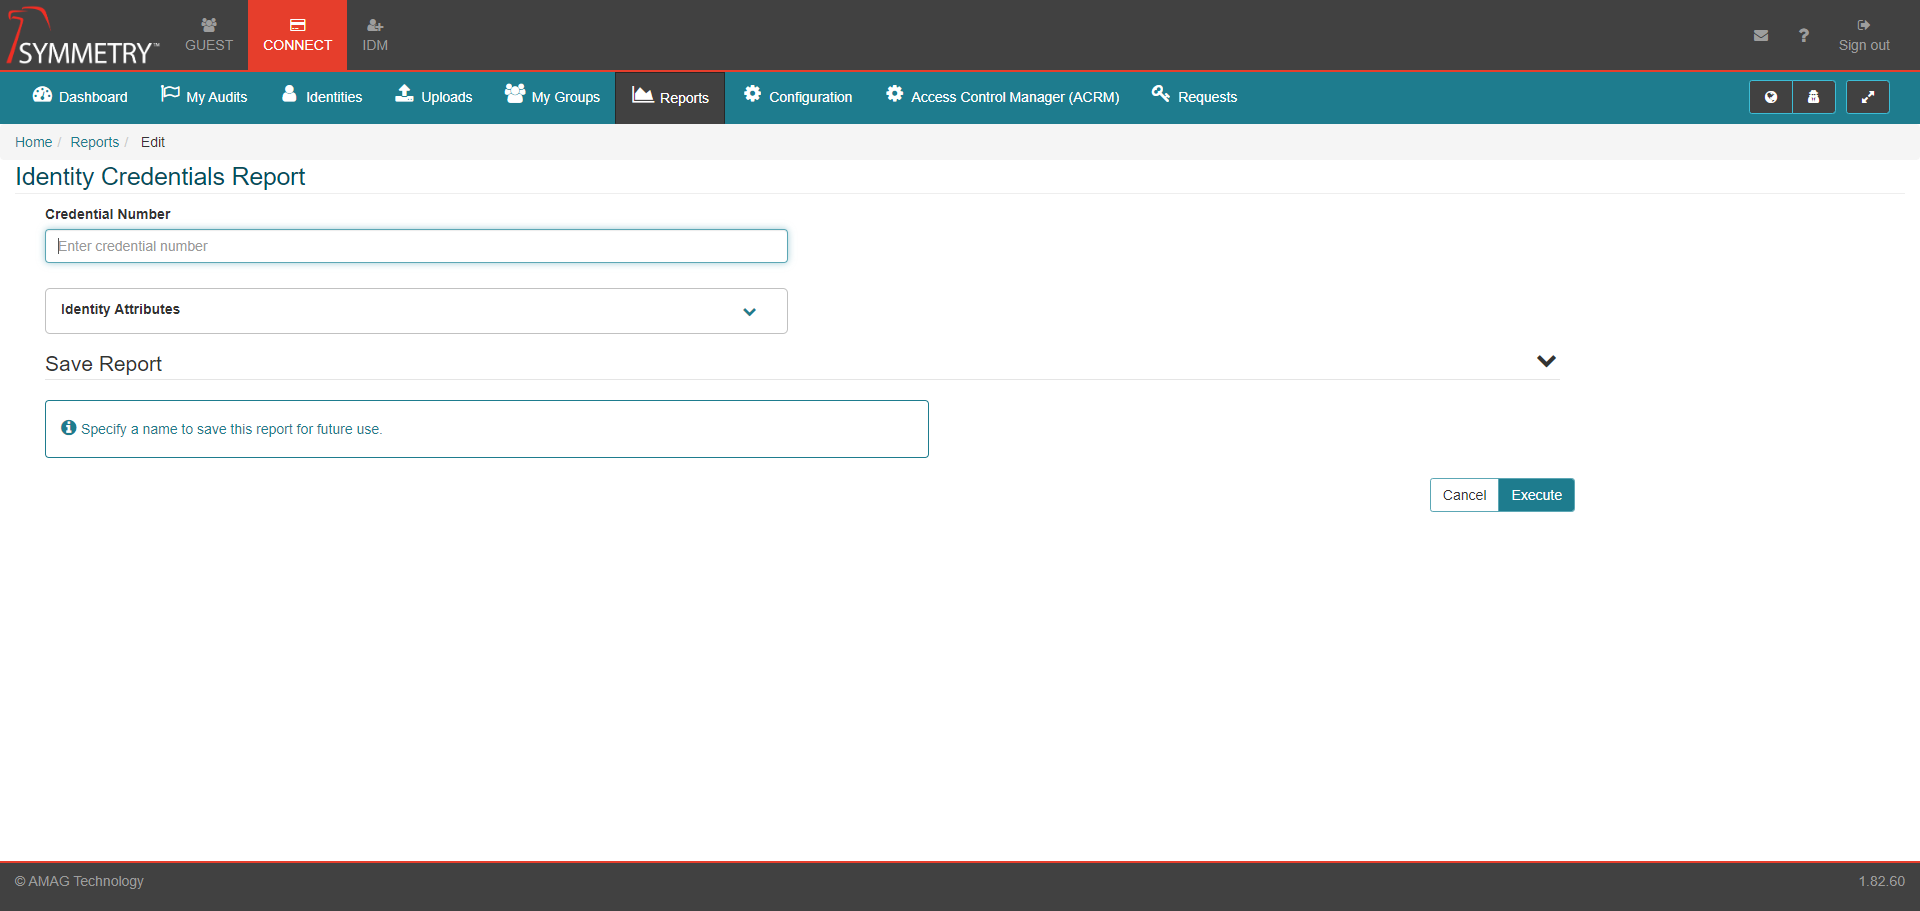Click the Edit breadcrumb text
1920x911 pixels.
(152, 142)
